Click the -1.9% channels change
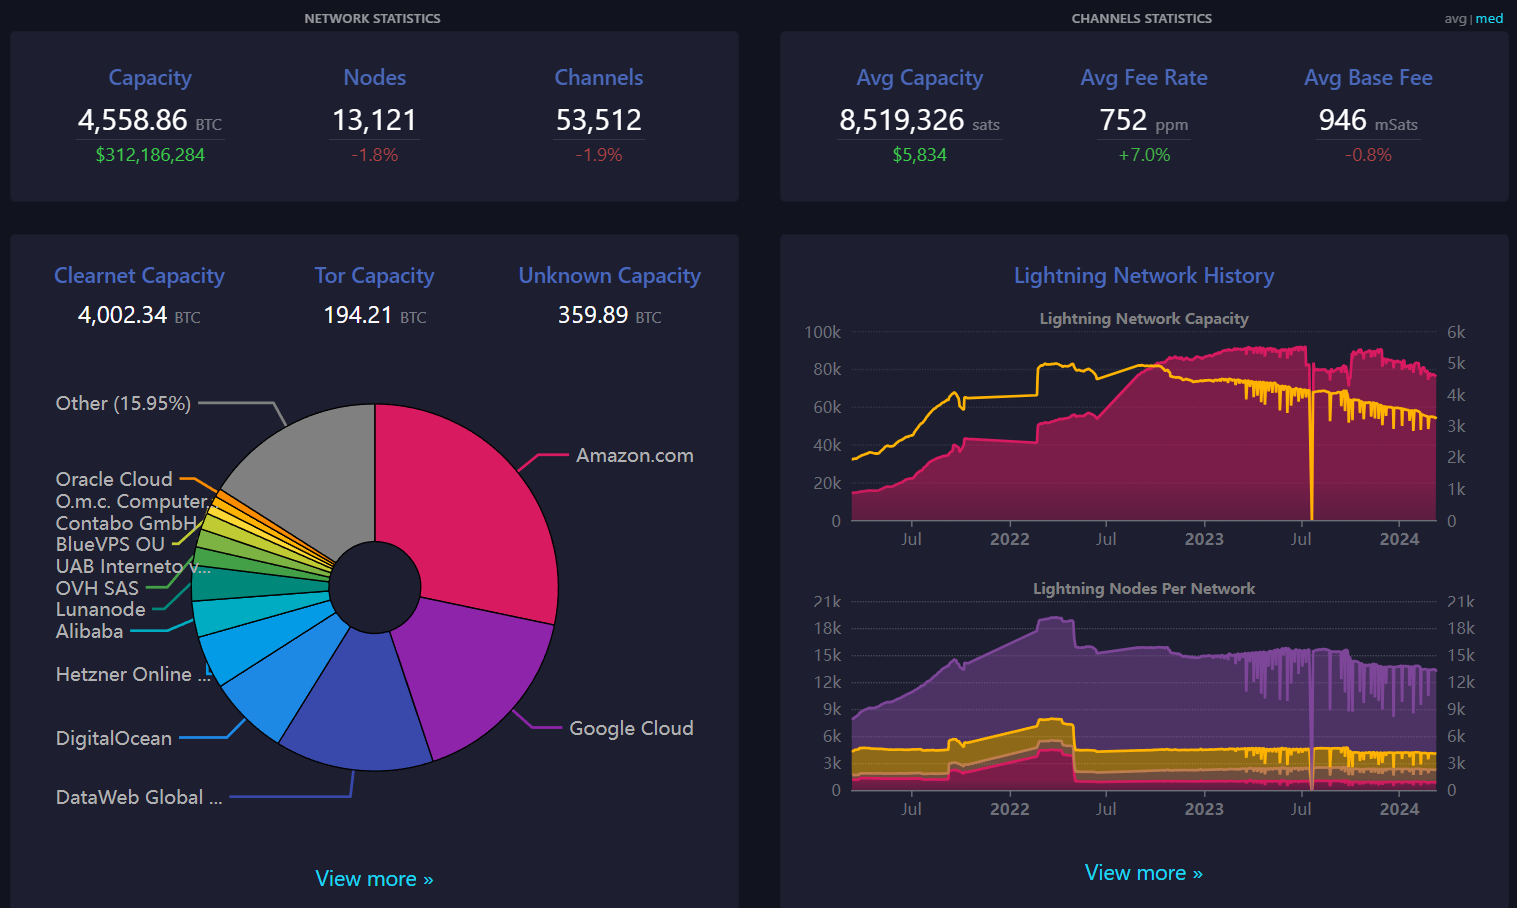The image size is (1517, 908). tap(599, 155)
